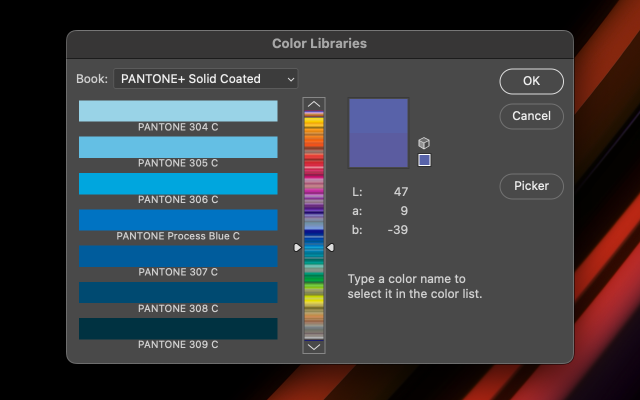Click the yellow region of color strip
Viewport: 640px width, 400px height.
coord(314,301)
